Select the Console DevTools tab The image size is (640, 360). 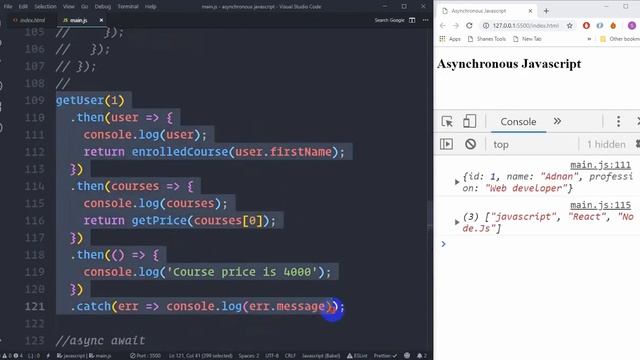point(518,122)
